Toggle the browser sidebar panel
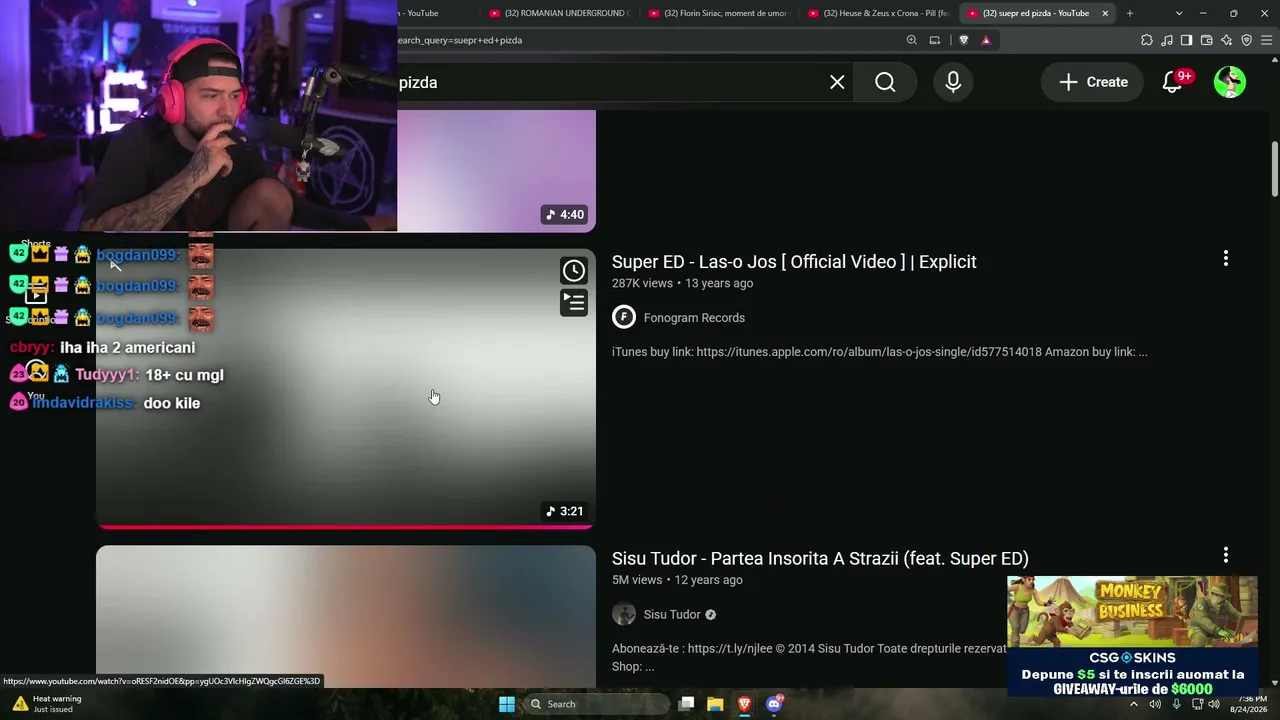The width and height of the screenshot is (1280, 720). [1187, 40]
